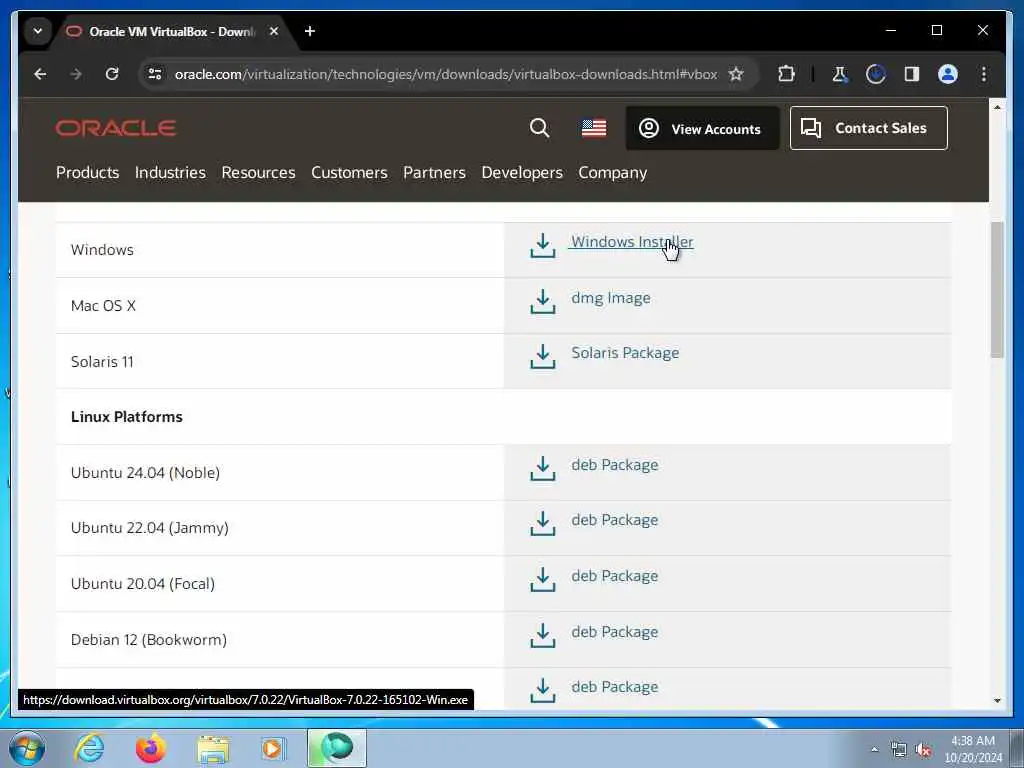Click the "Debian 12 (Bookworm)" label
The image size is (1024, 768).
pyautogui.click(x=149, y=640)
